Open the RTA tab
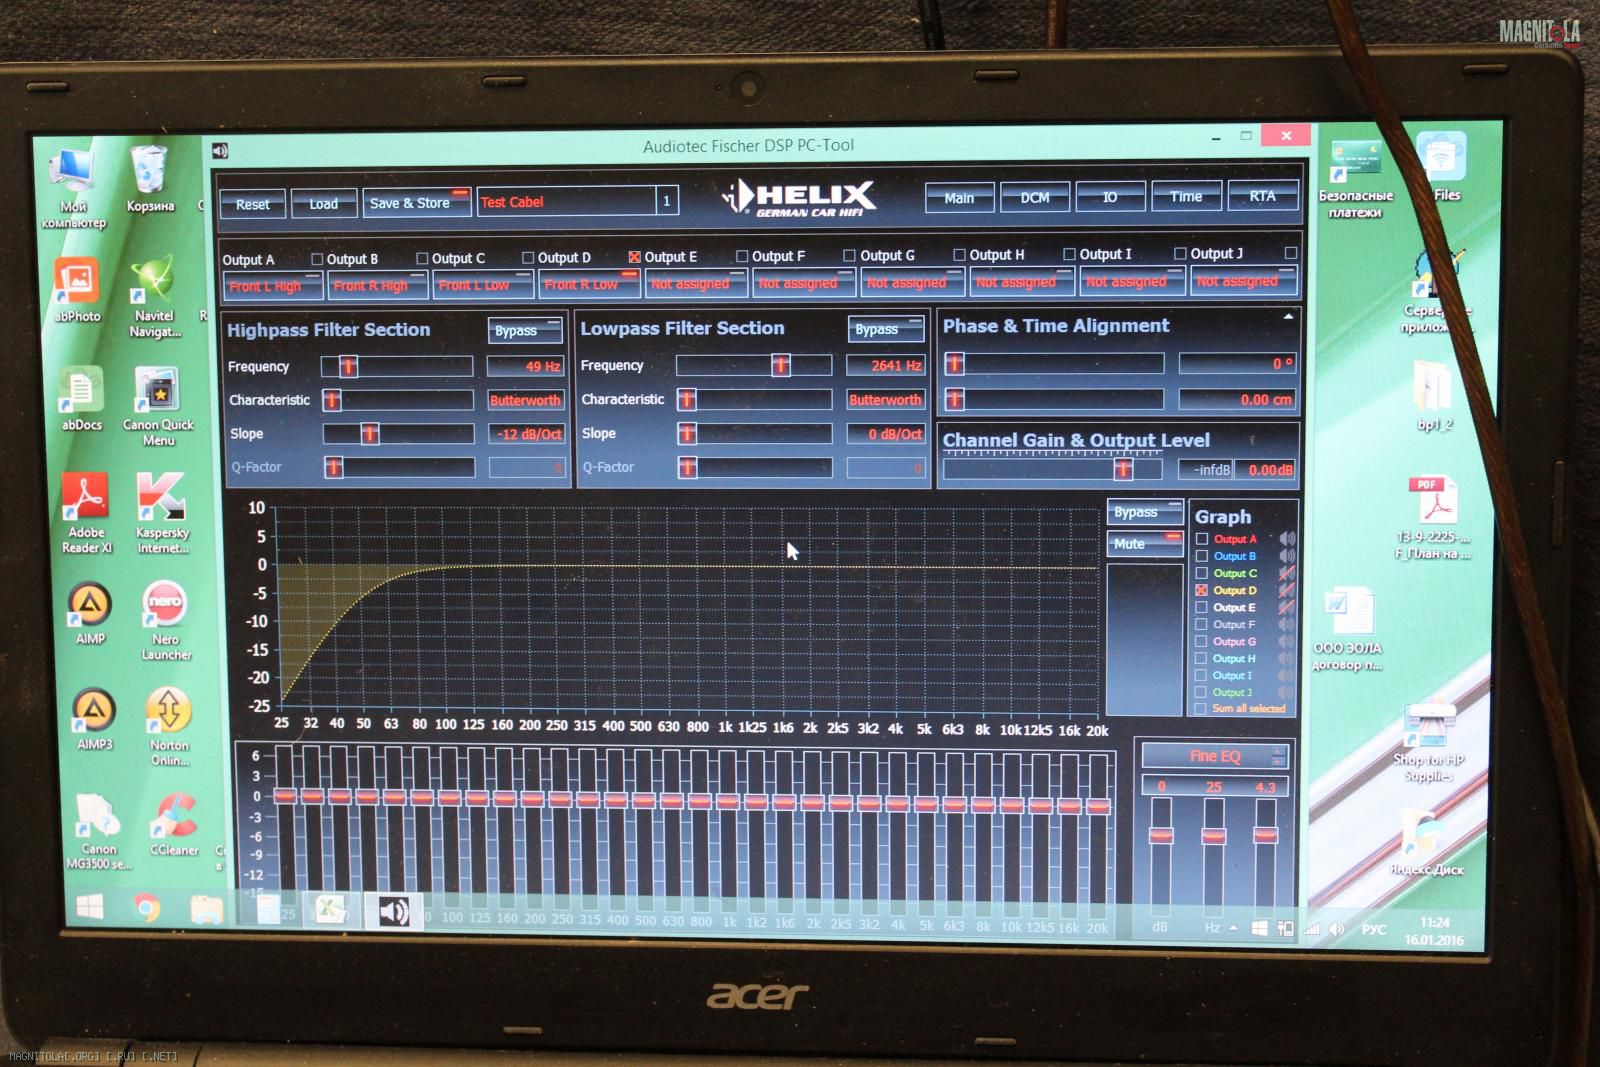1600x1067 pixels. click(x=1262, y=195)
